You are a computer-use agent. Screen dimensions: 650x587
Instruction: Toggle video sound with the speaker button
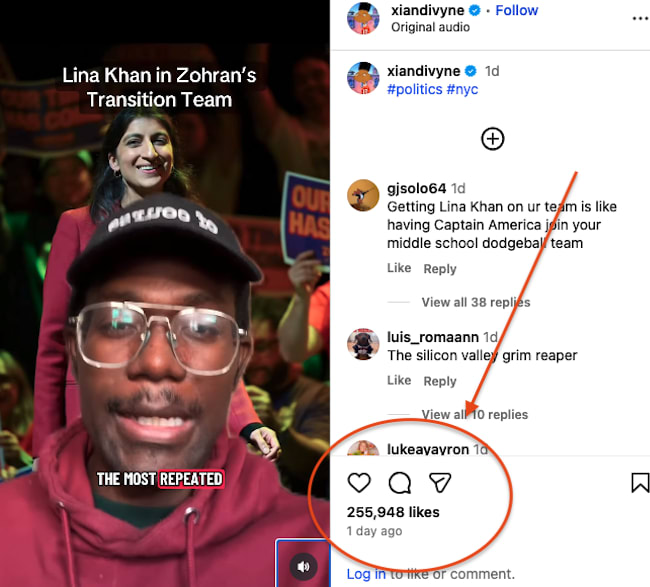pos(303,566)
